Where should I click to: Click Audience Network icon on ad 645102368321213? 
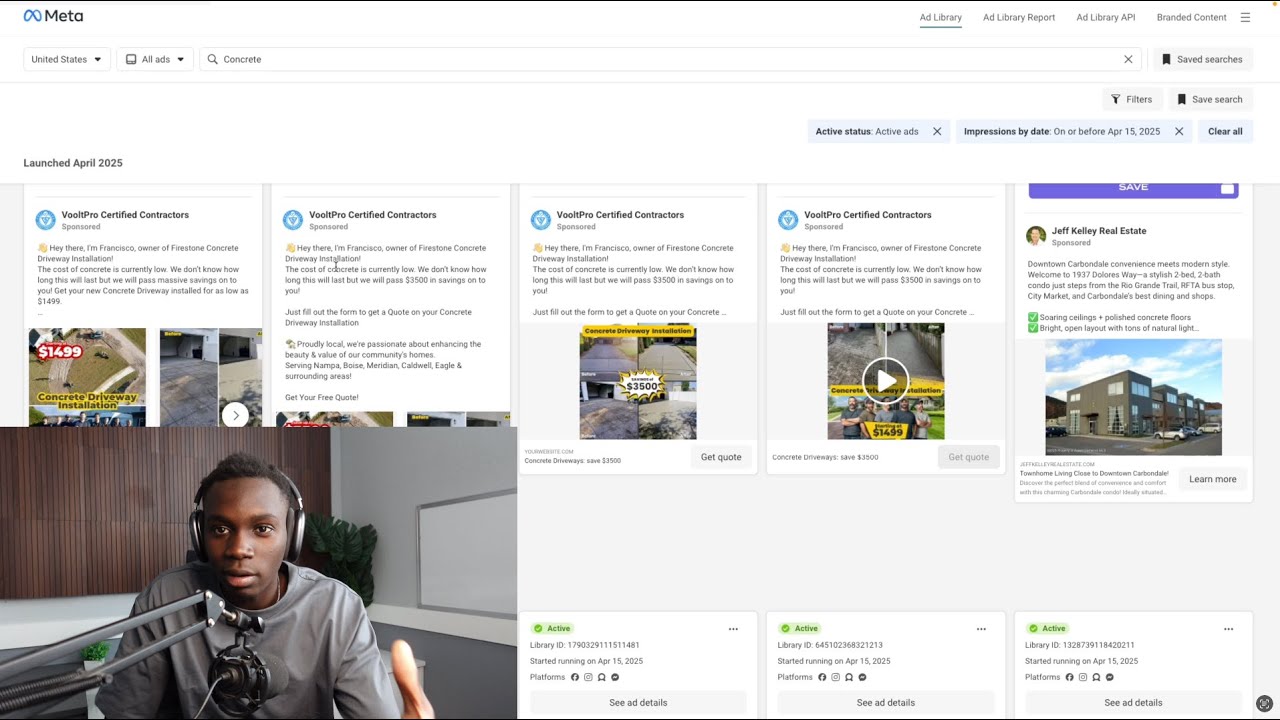pos(849,677)
